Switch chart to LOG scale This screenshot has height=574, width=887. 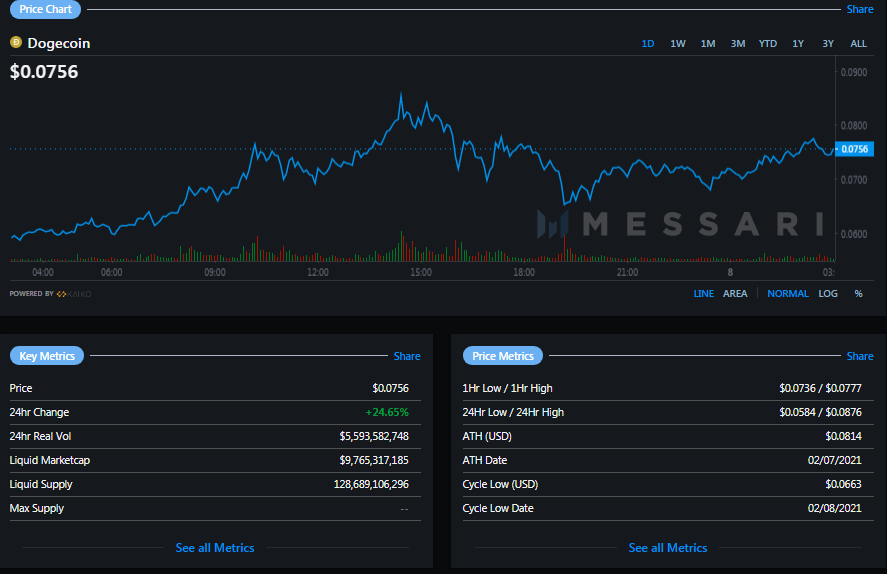click(828, 294)
